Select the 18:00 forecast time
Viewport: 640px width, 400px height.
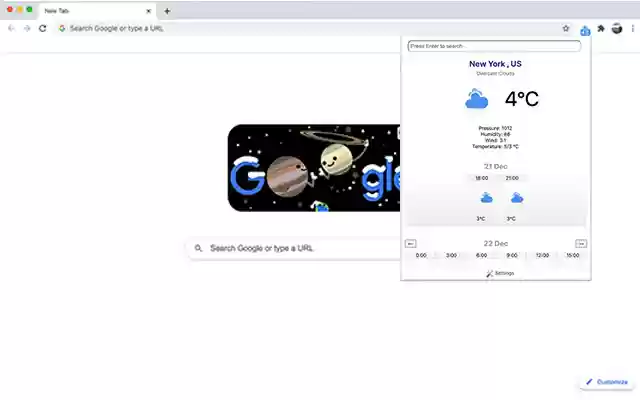click(482, 178)
